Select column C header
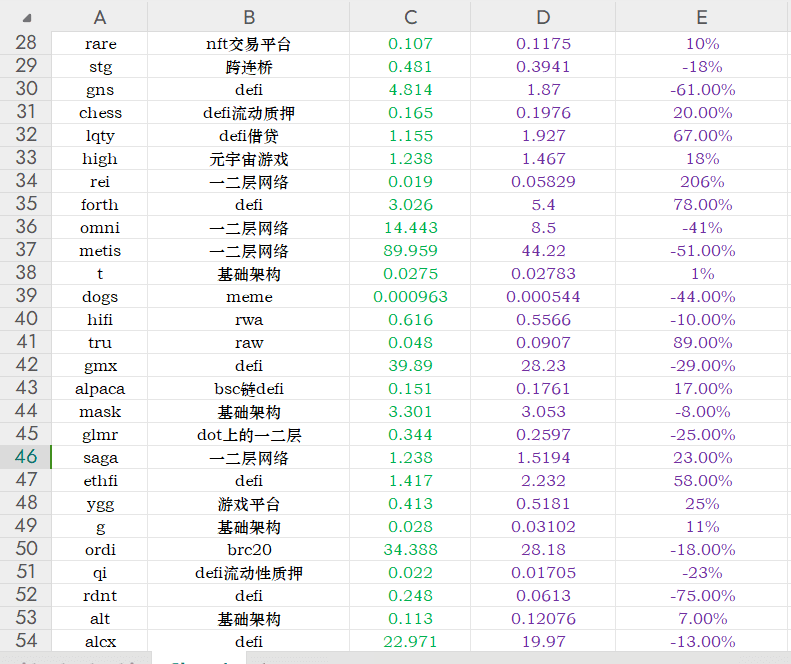791x664 pixels. pyautogui.click(x=410, y=17)
